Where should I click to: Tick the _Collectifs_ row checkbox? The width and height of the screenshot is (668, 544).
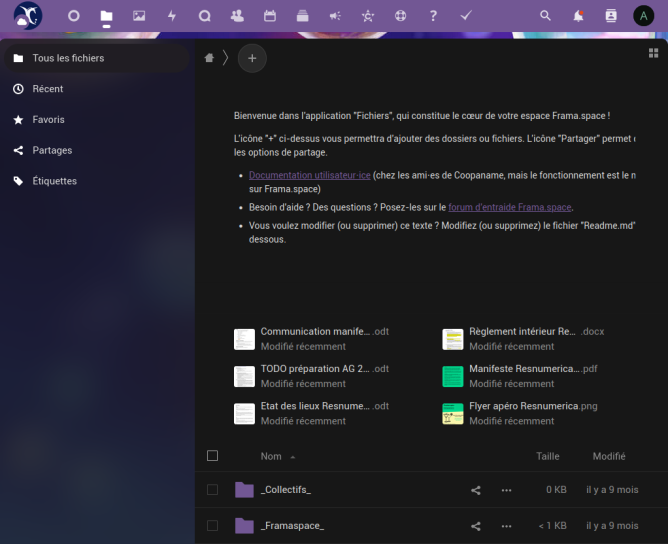click(x=212, y=489)
